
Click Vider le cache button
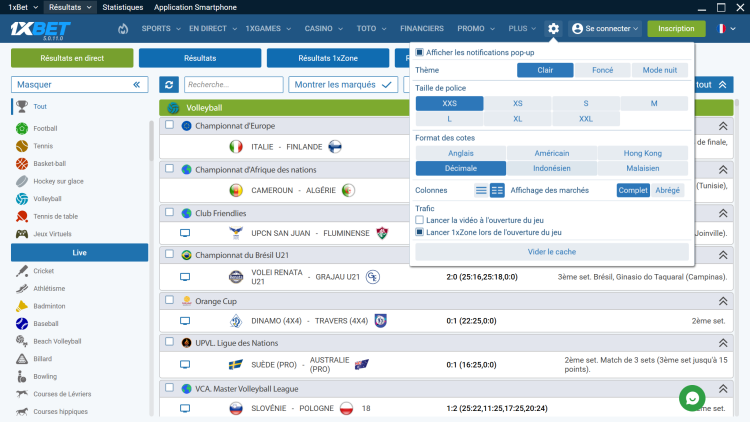tap(551, 252)
